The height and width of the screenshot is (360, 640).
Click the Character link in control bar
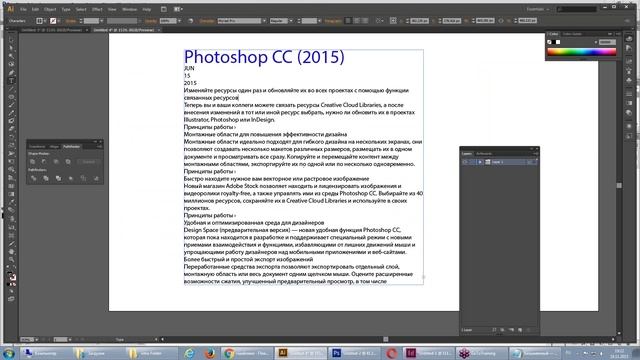point(207,21)
